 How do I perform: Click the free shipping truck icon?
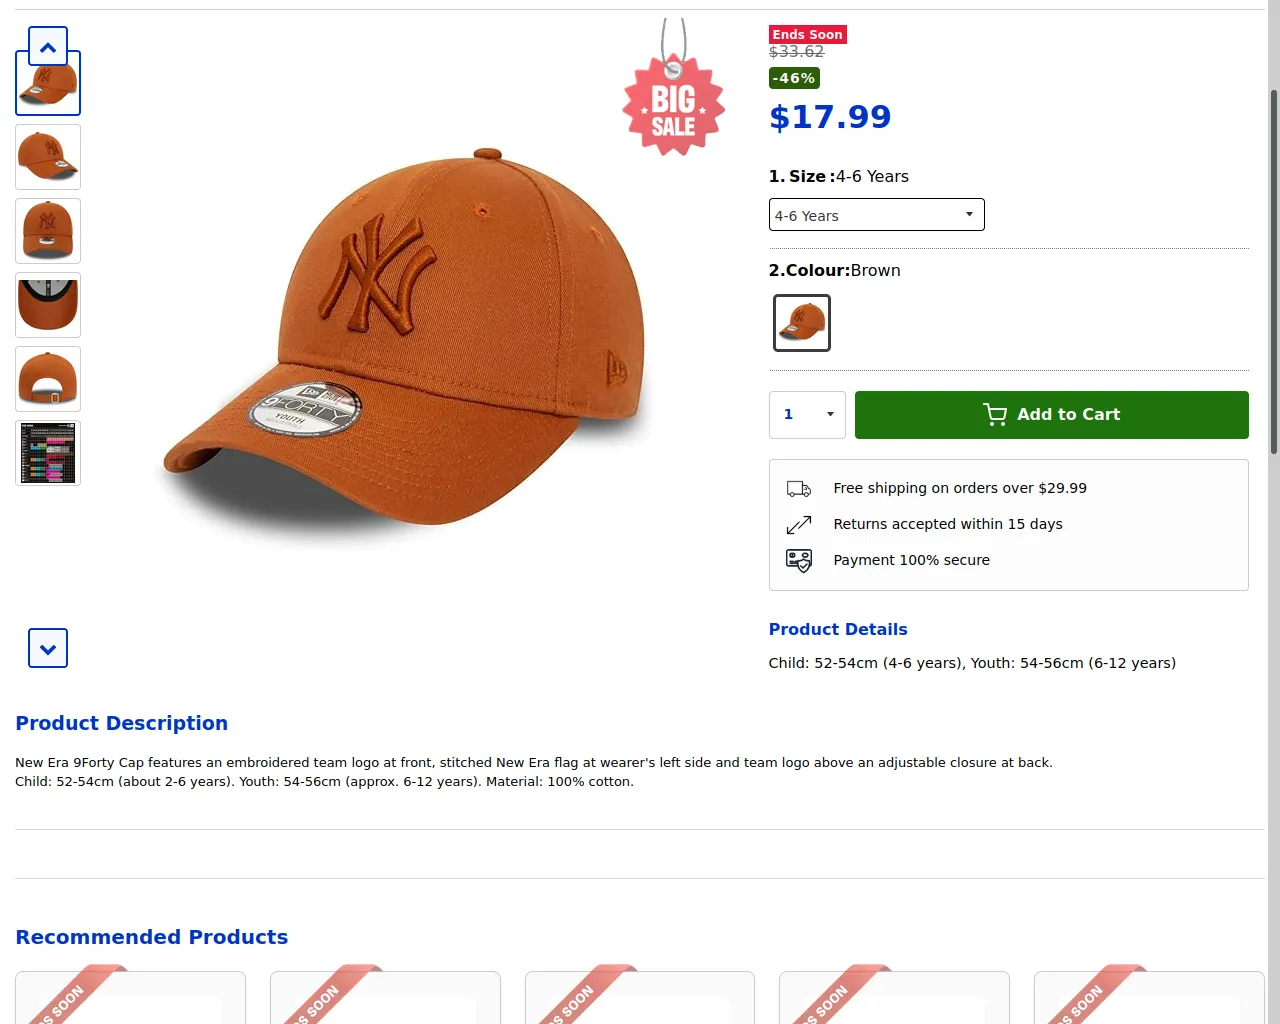click(x=799, y=489)
